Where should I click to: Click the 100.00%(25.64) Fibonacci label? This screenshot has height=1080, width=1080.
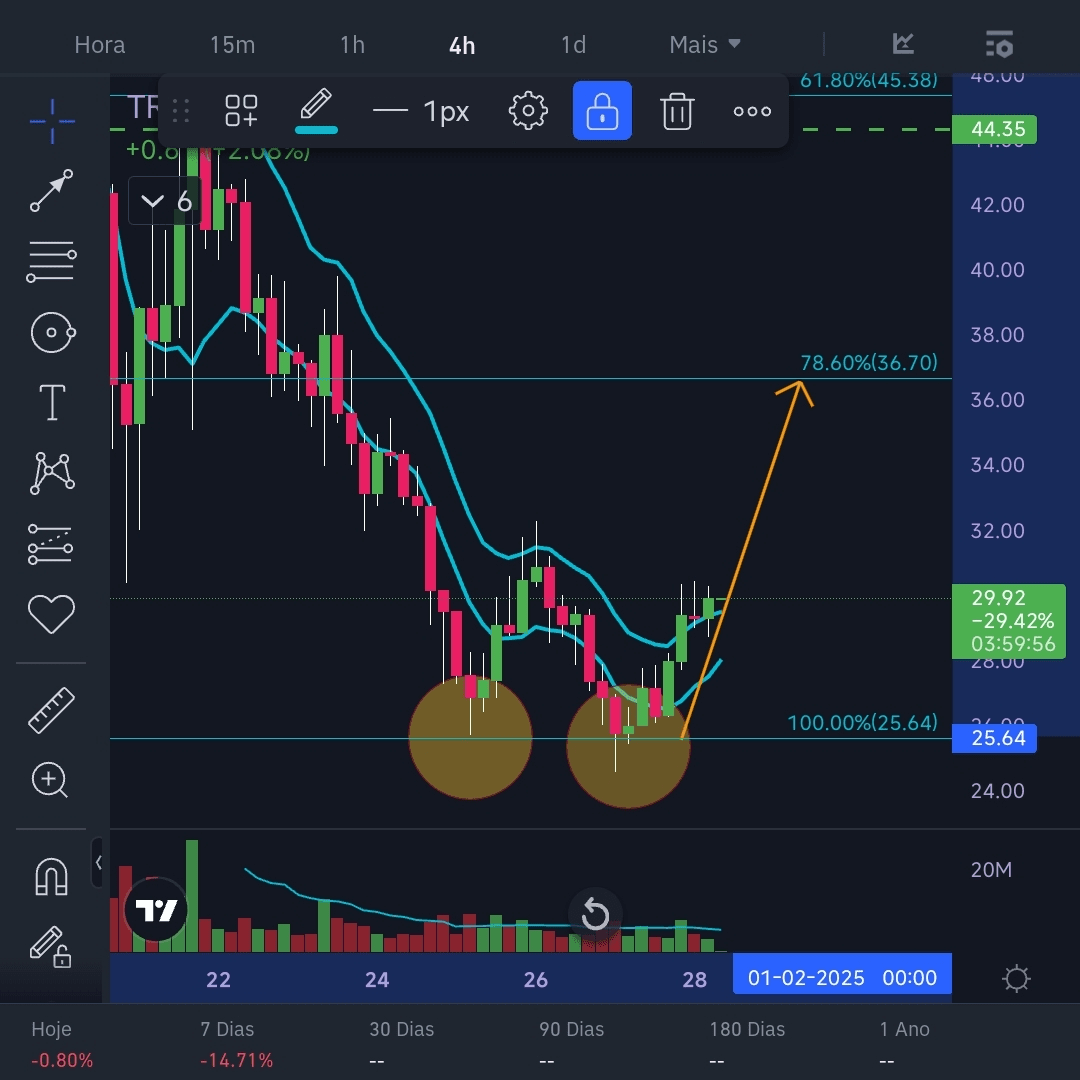[x=863, y=723]
